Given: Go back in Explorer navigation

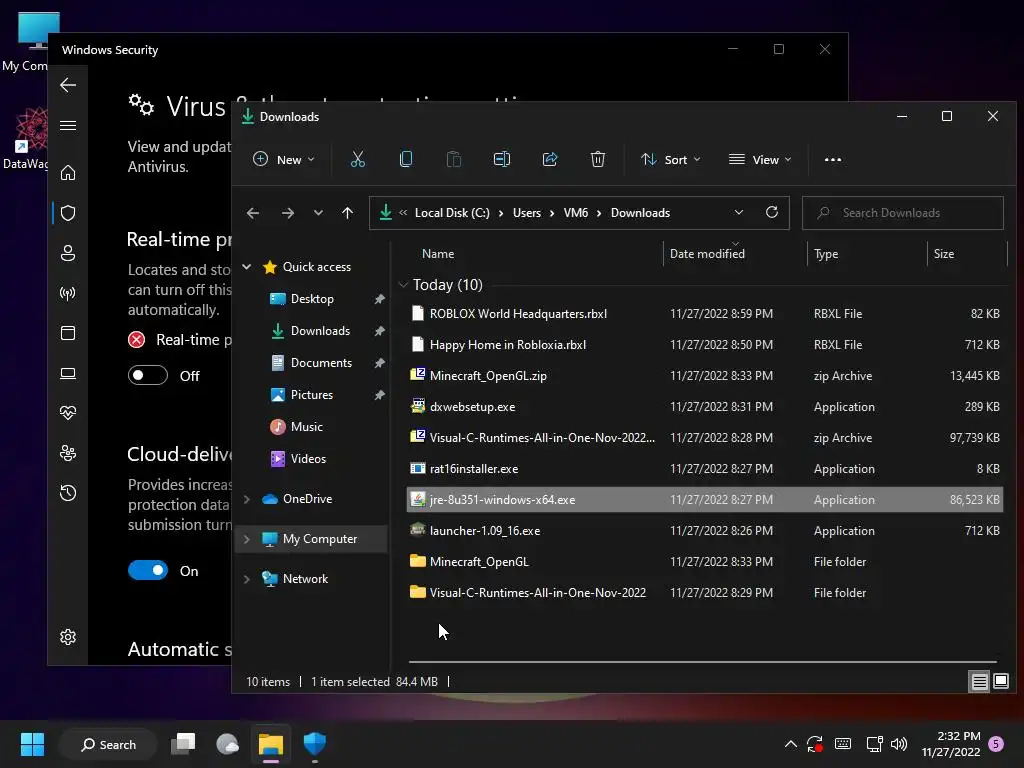Looking at the screenshot, I should (253, 213).
